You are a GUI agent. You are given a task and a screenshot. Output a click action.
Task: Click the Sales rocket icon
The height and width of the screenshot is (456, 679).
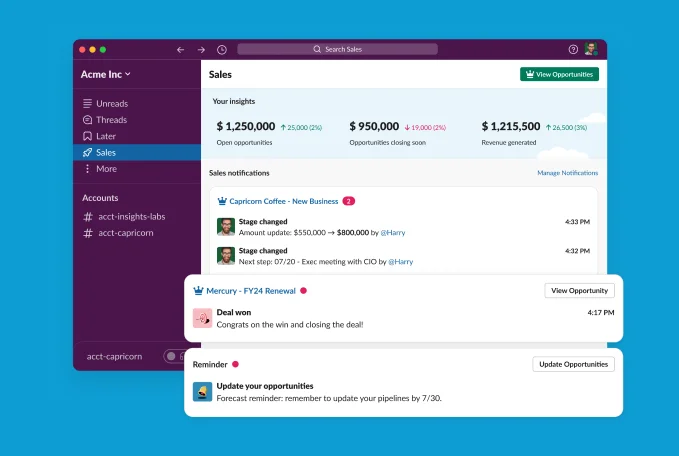pyautogui.click(x=87, y=152)
